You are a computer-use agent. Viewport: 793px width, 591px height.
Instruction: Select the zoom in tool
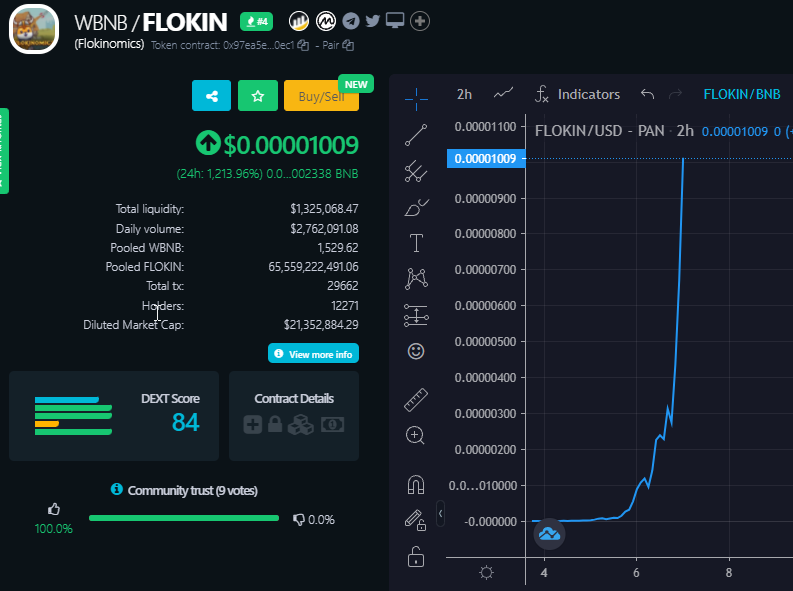tap(415, 435)
